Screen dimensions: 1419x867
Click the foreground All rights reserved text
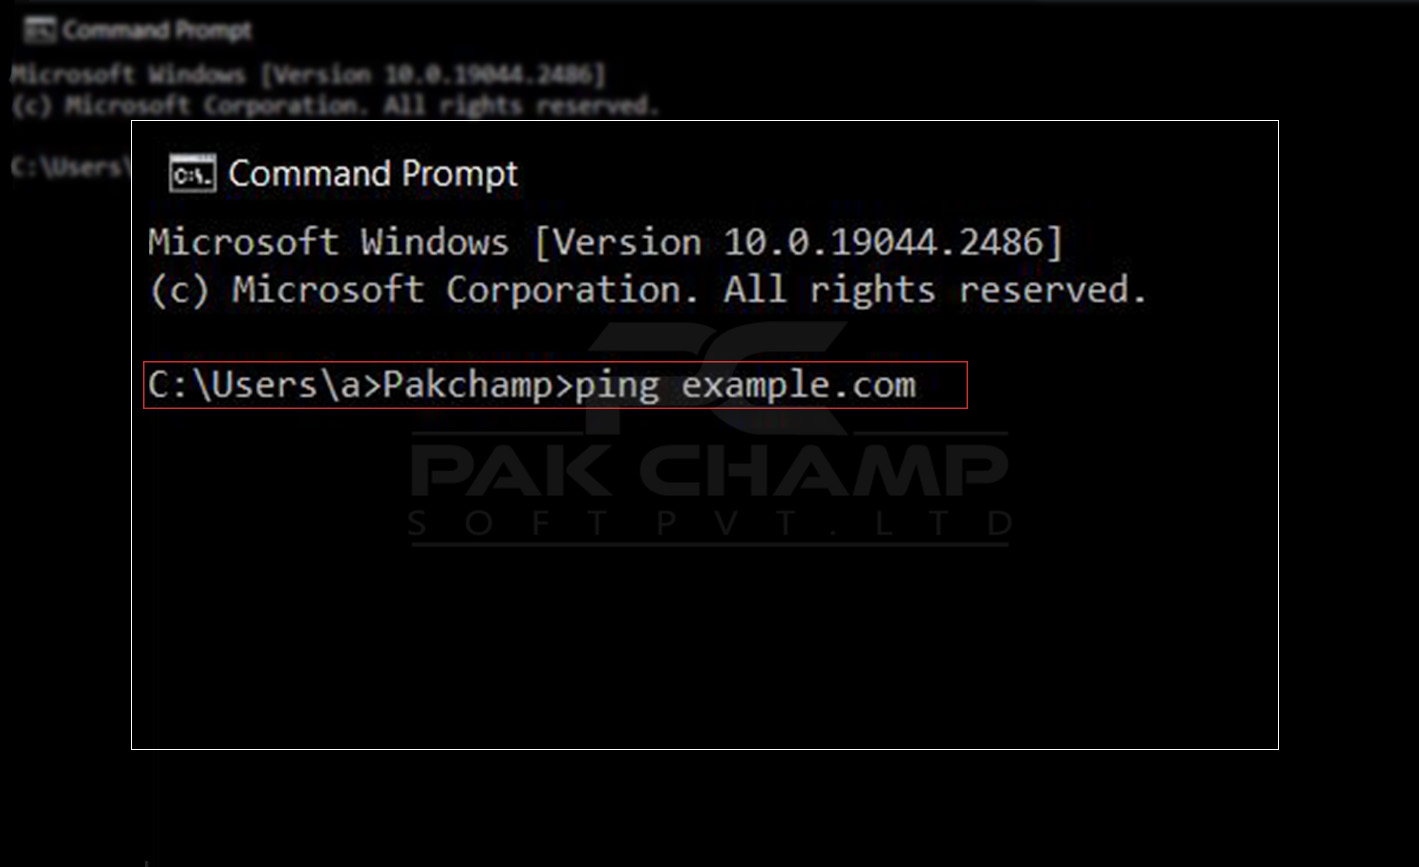935,290
